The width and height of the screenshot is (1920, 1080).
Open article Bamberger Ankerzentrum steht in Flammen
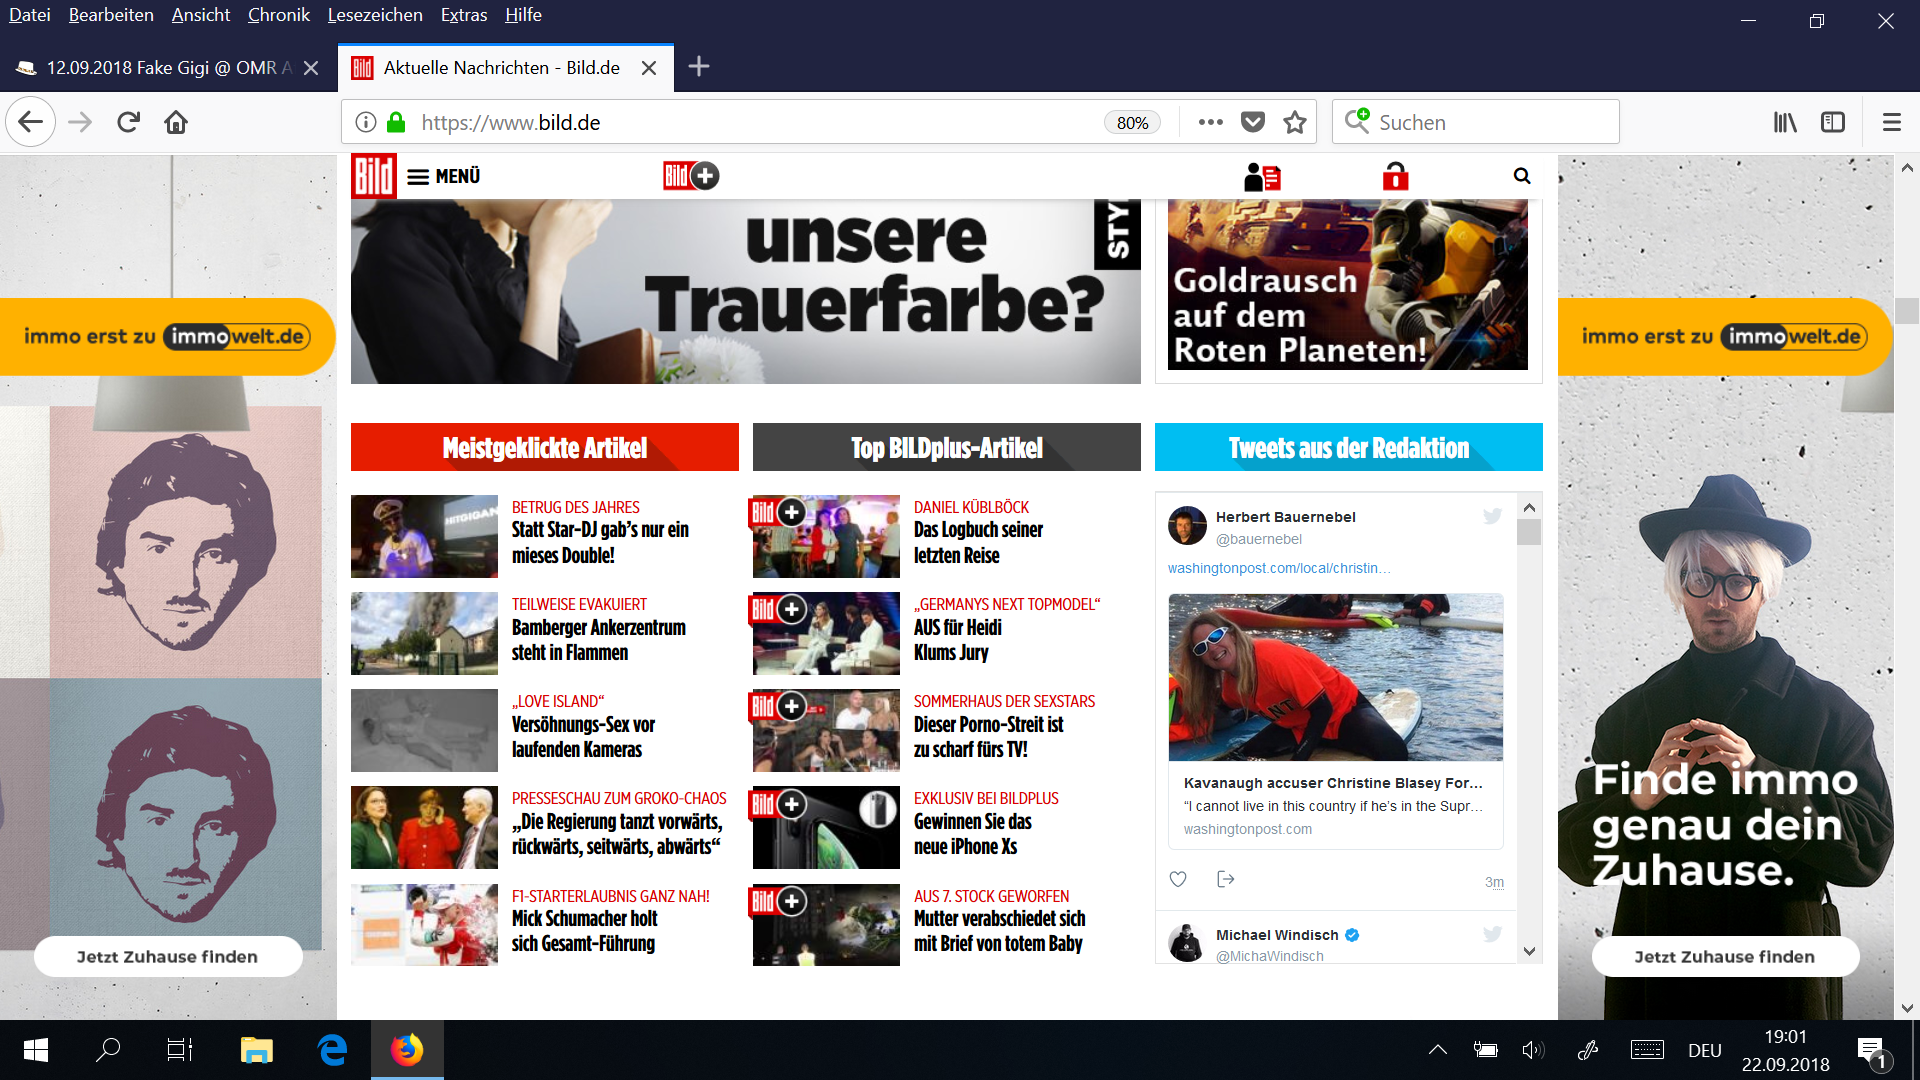598,640
